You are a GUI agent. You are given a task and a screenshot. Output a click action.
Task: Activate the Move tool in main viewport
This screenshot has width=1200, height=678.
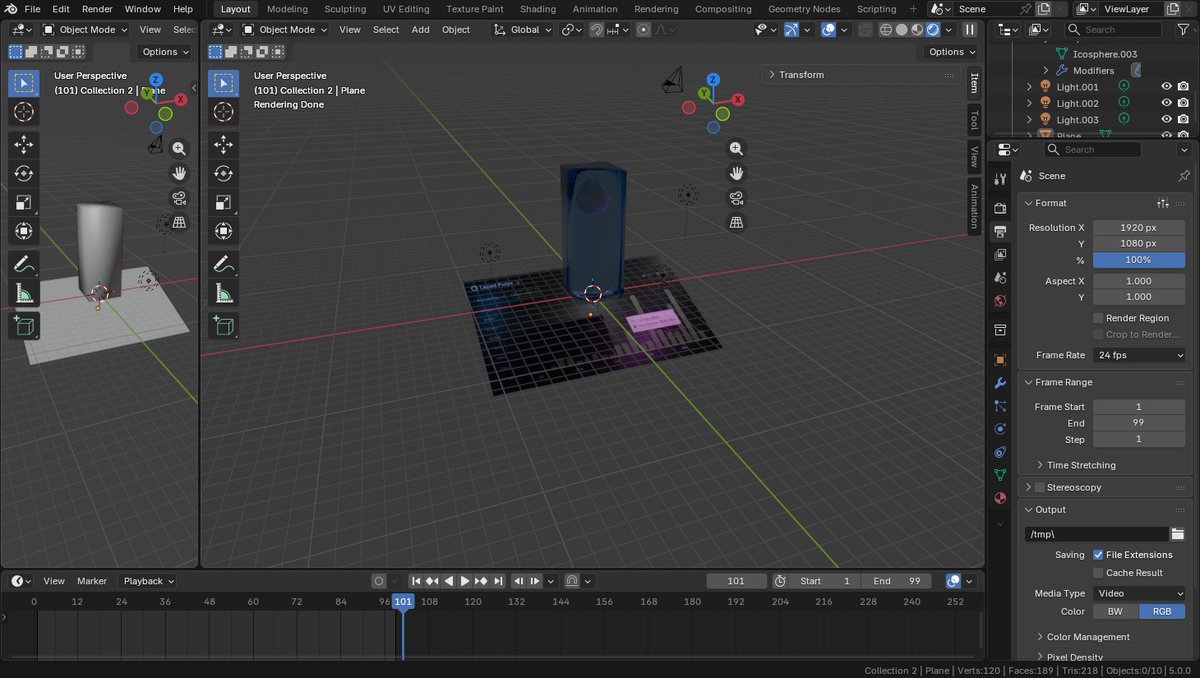pos(224,145)
